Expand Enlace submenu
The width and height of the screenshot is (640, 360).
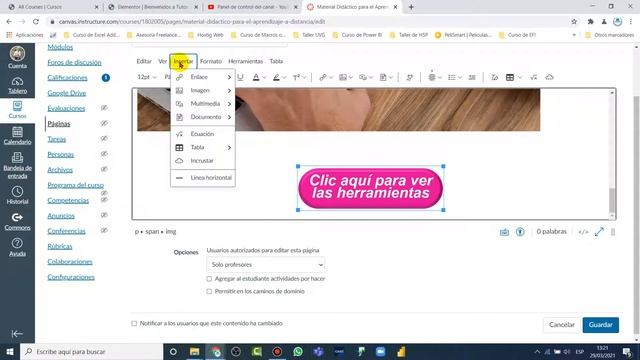203,77
